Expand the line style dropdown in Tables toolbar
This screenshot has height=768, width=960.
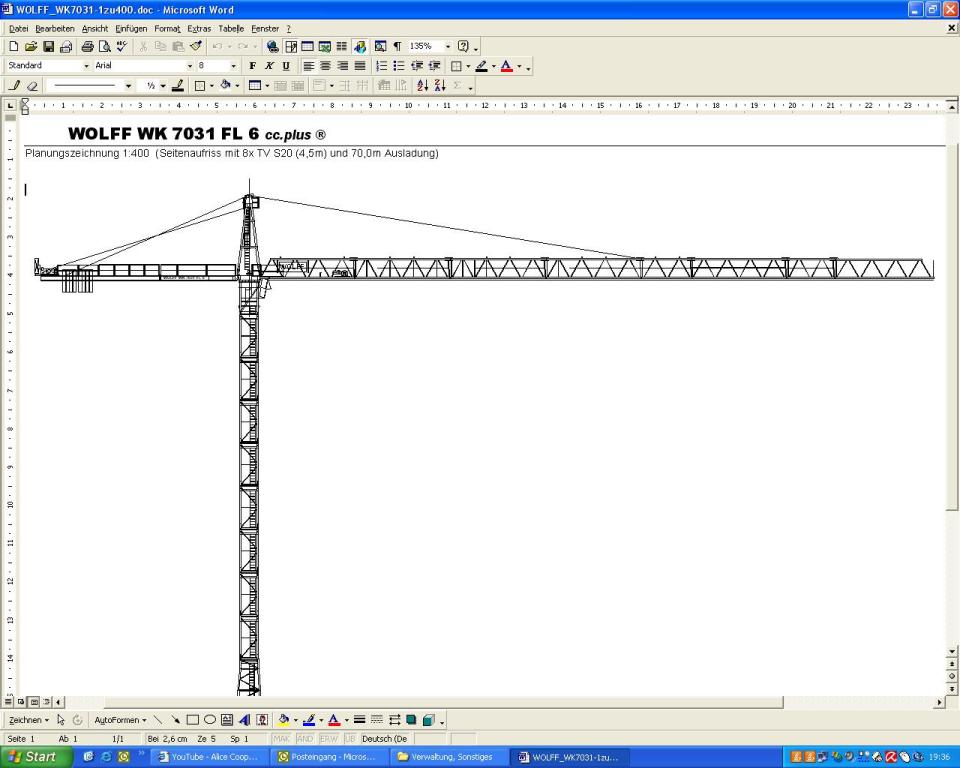pos(128,86)
